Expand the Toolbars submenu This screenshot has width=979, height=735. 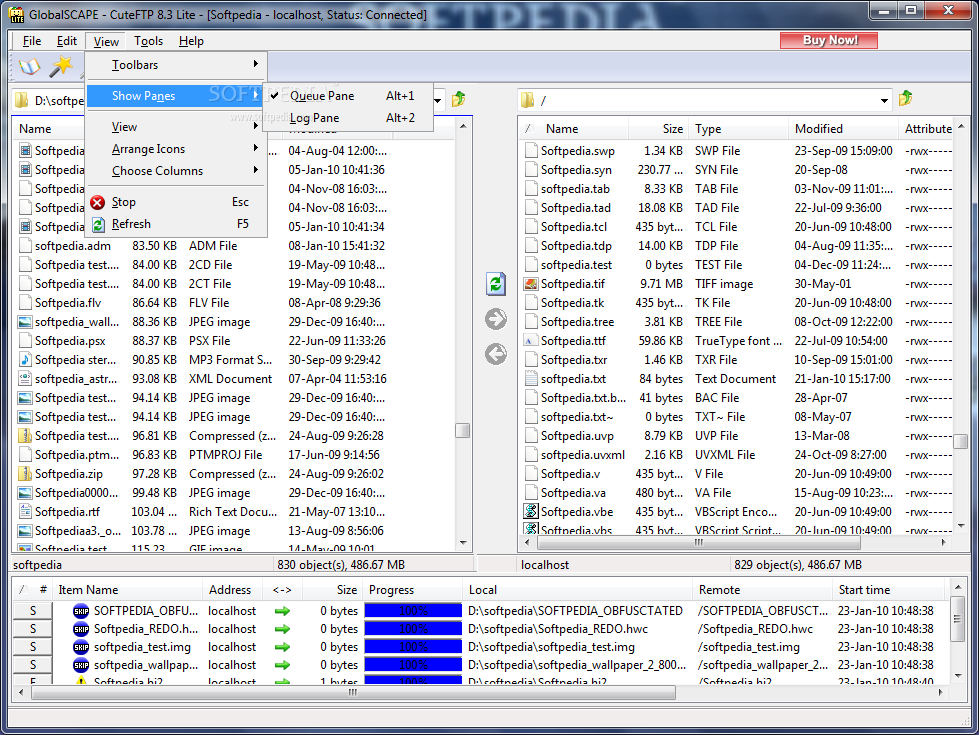pyautogui.click(x=176, y=64)
